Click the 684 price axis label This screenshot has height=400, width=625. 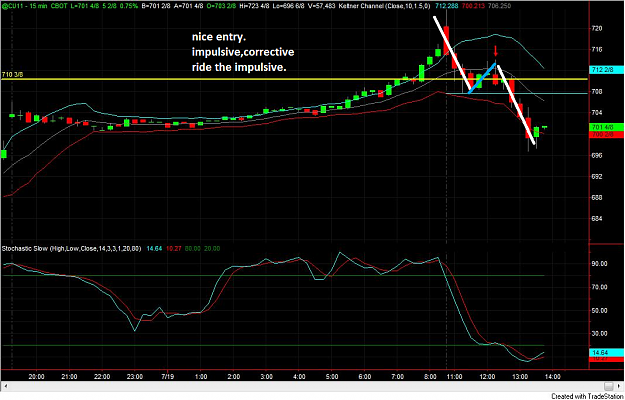click(597, 219)
